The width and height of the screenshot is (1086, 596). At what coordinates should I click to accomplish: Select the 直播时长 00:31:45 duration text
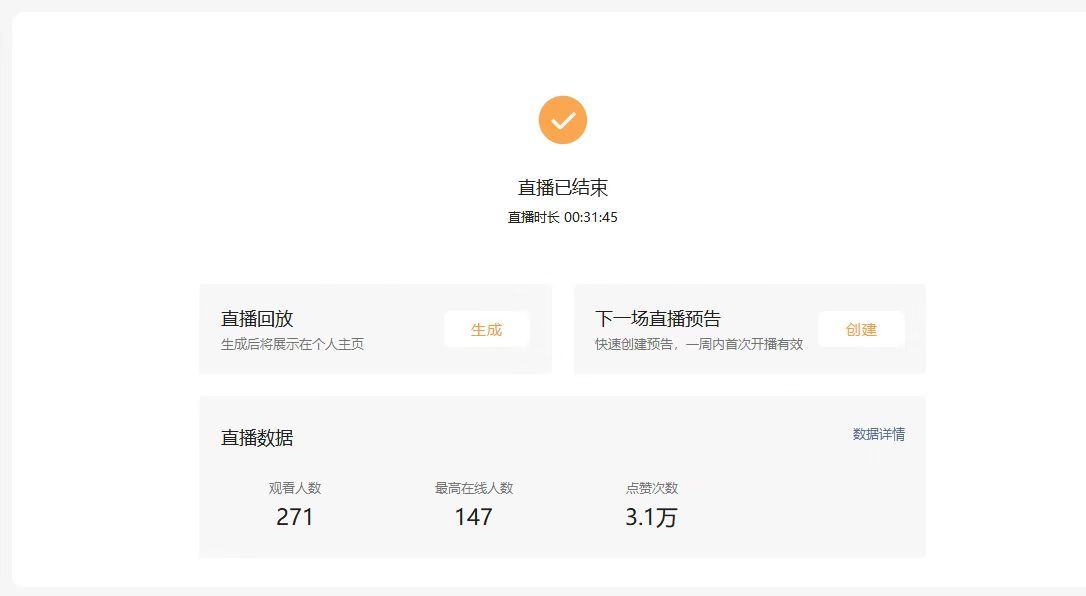point(562,217)
